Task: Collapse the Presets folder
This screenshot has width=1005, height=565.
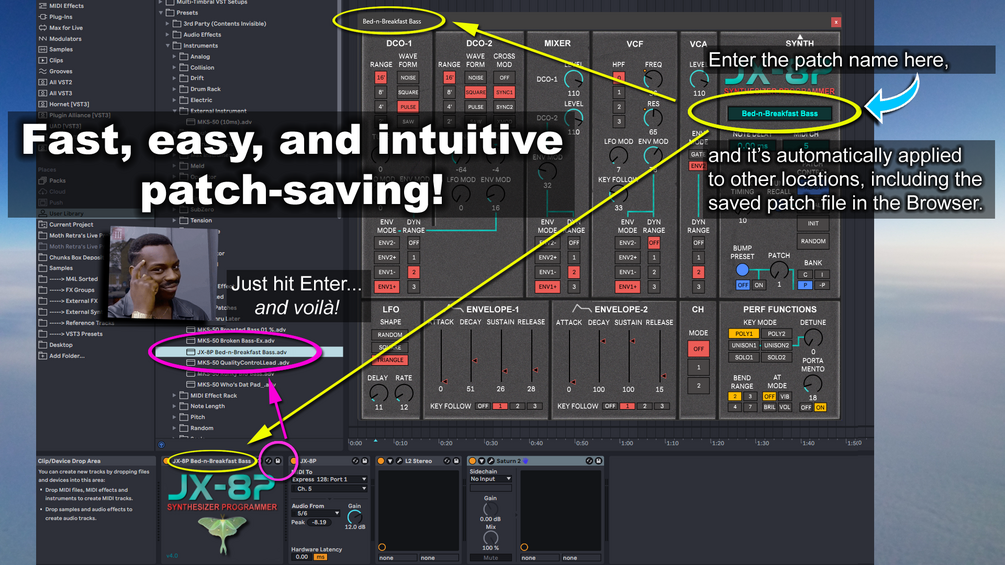Action: (x=162, y=13)
